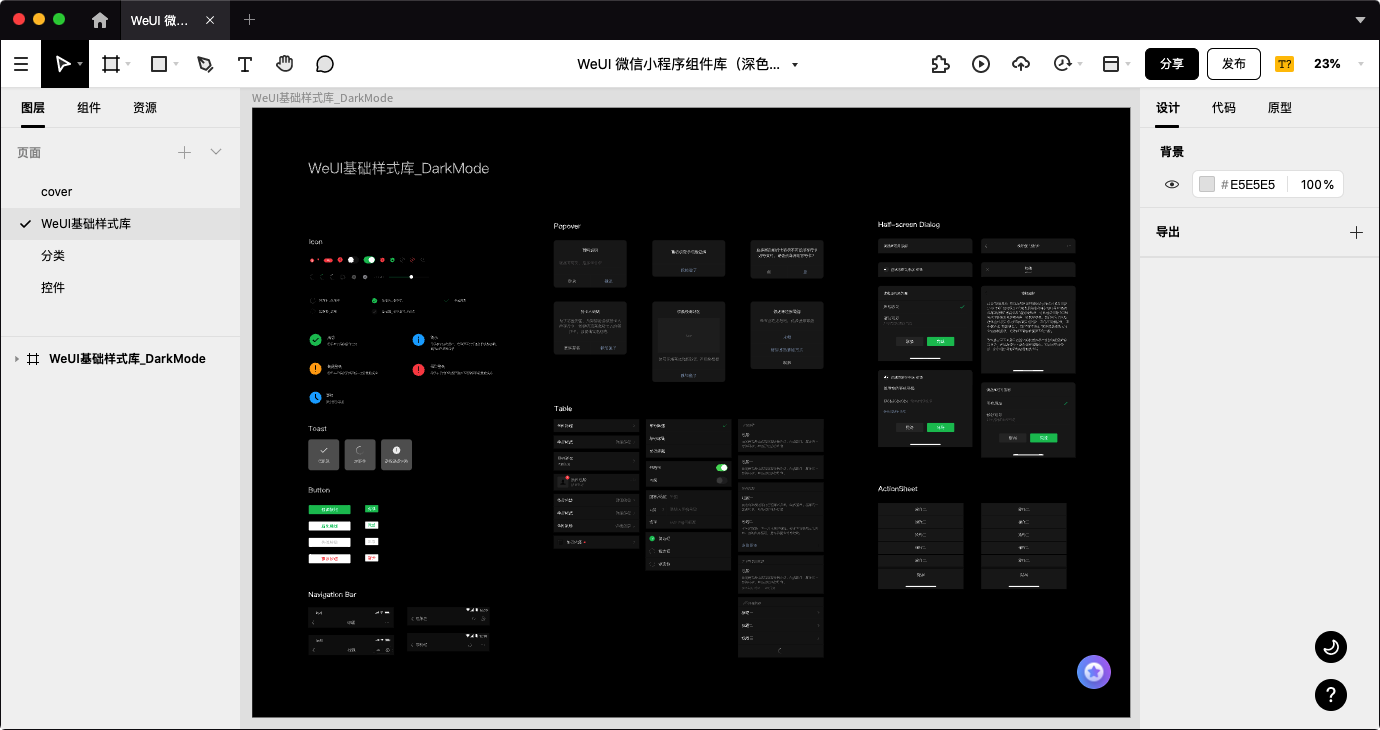Click the 分享 button
This screenshot has width=1380, height=730.
click(1172, 64)
